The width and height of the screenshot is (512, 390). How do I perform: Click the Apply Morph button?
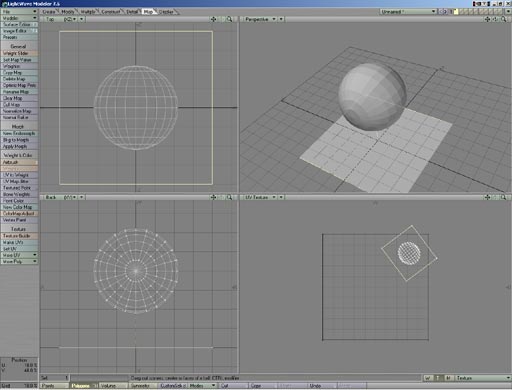point(19,146)
